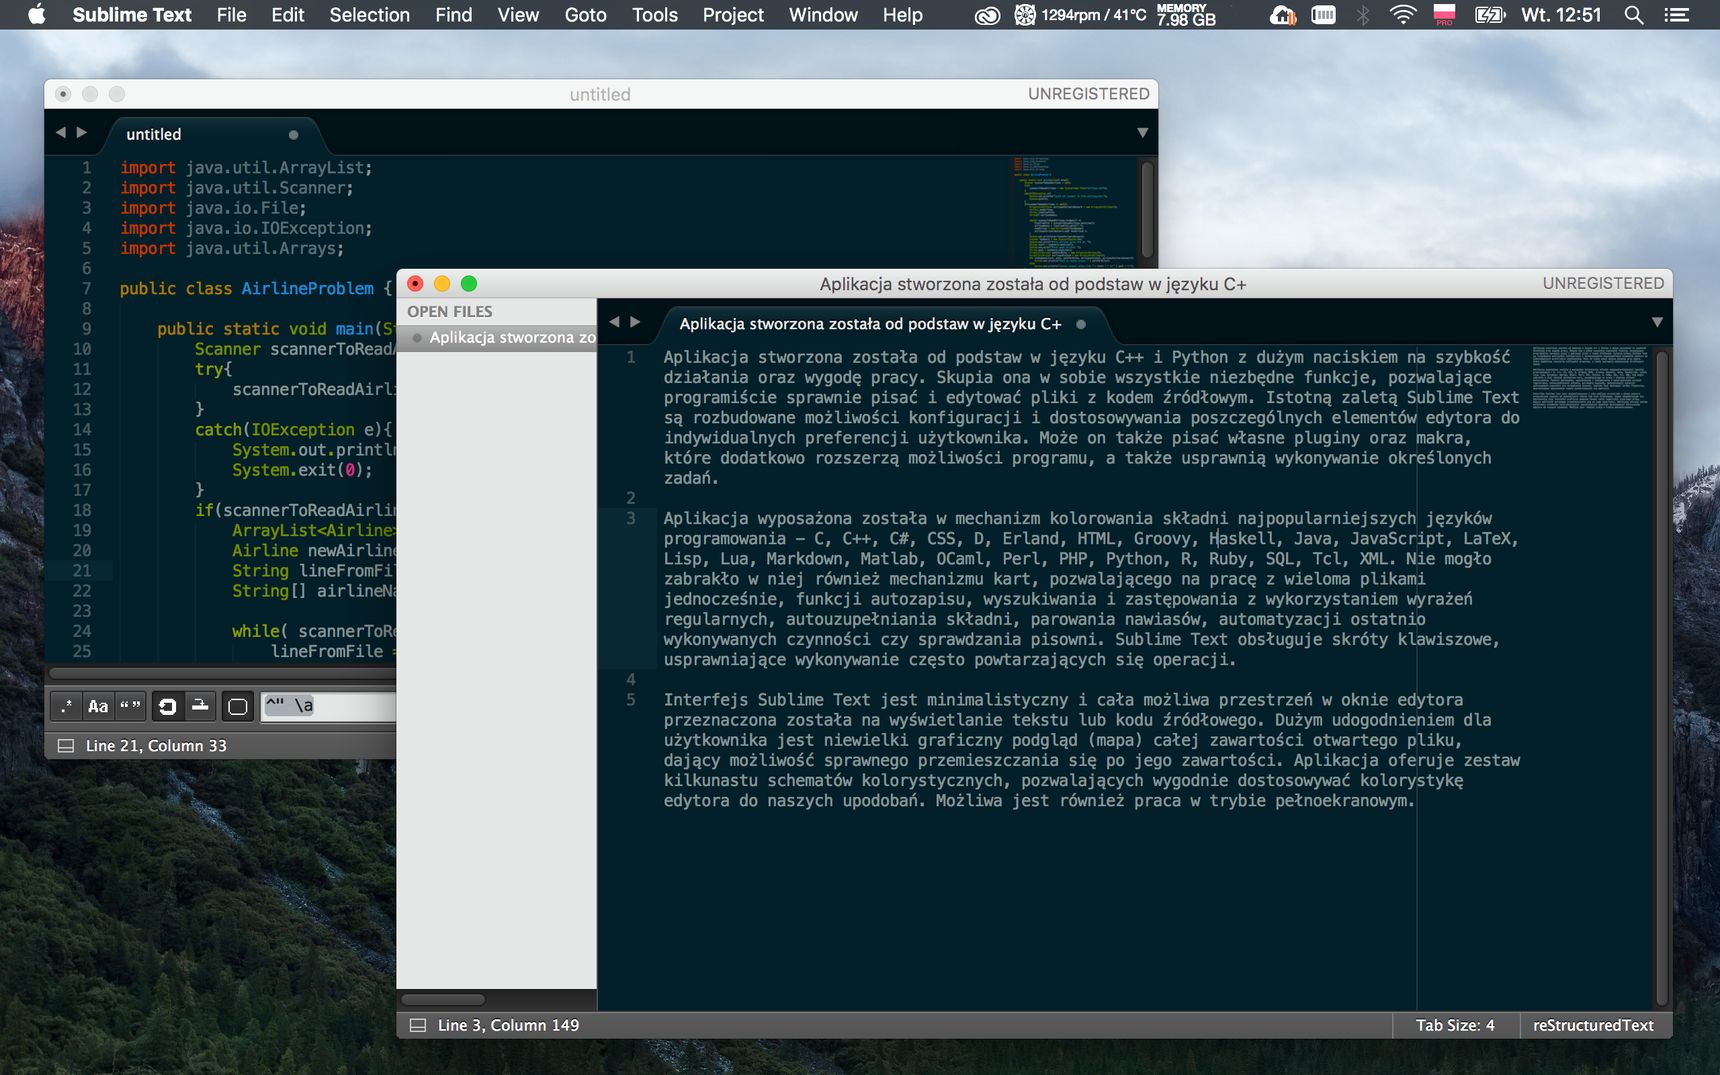Open panel switcher icon in untitled window status bar
Viewport: 1720px width, 1075px height.
click(x=66, y=746)
